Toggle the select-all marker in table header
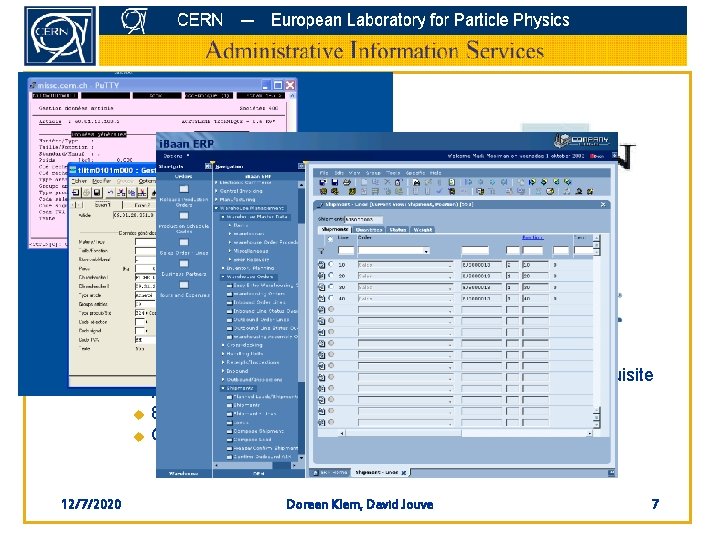Screen dimensions: 720x540 coord(330,239)
